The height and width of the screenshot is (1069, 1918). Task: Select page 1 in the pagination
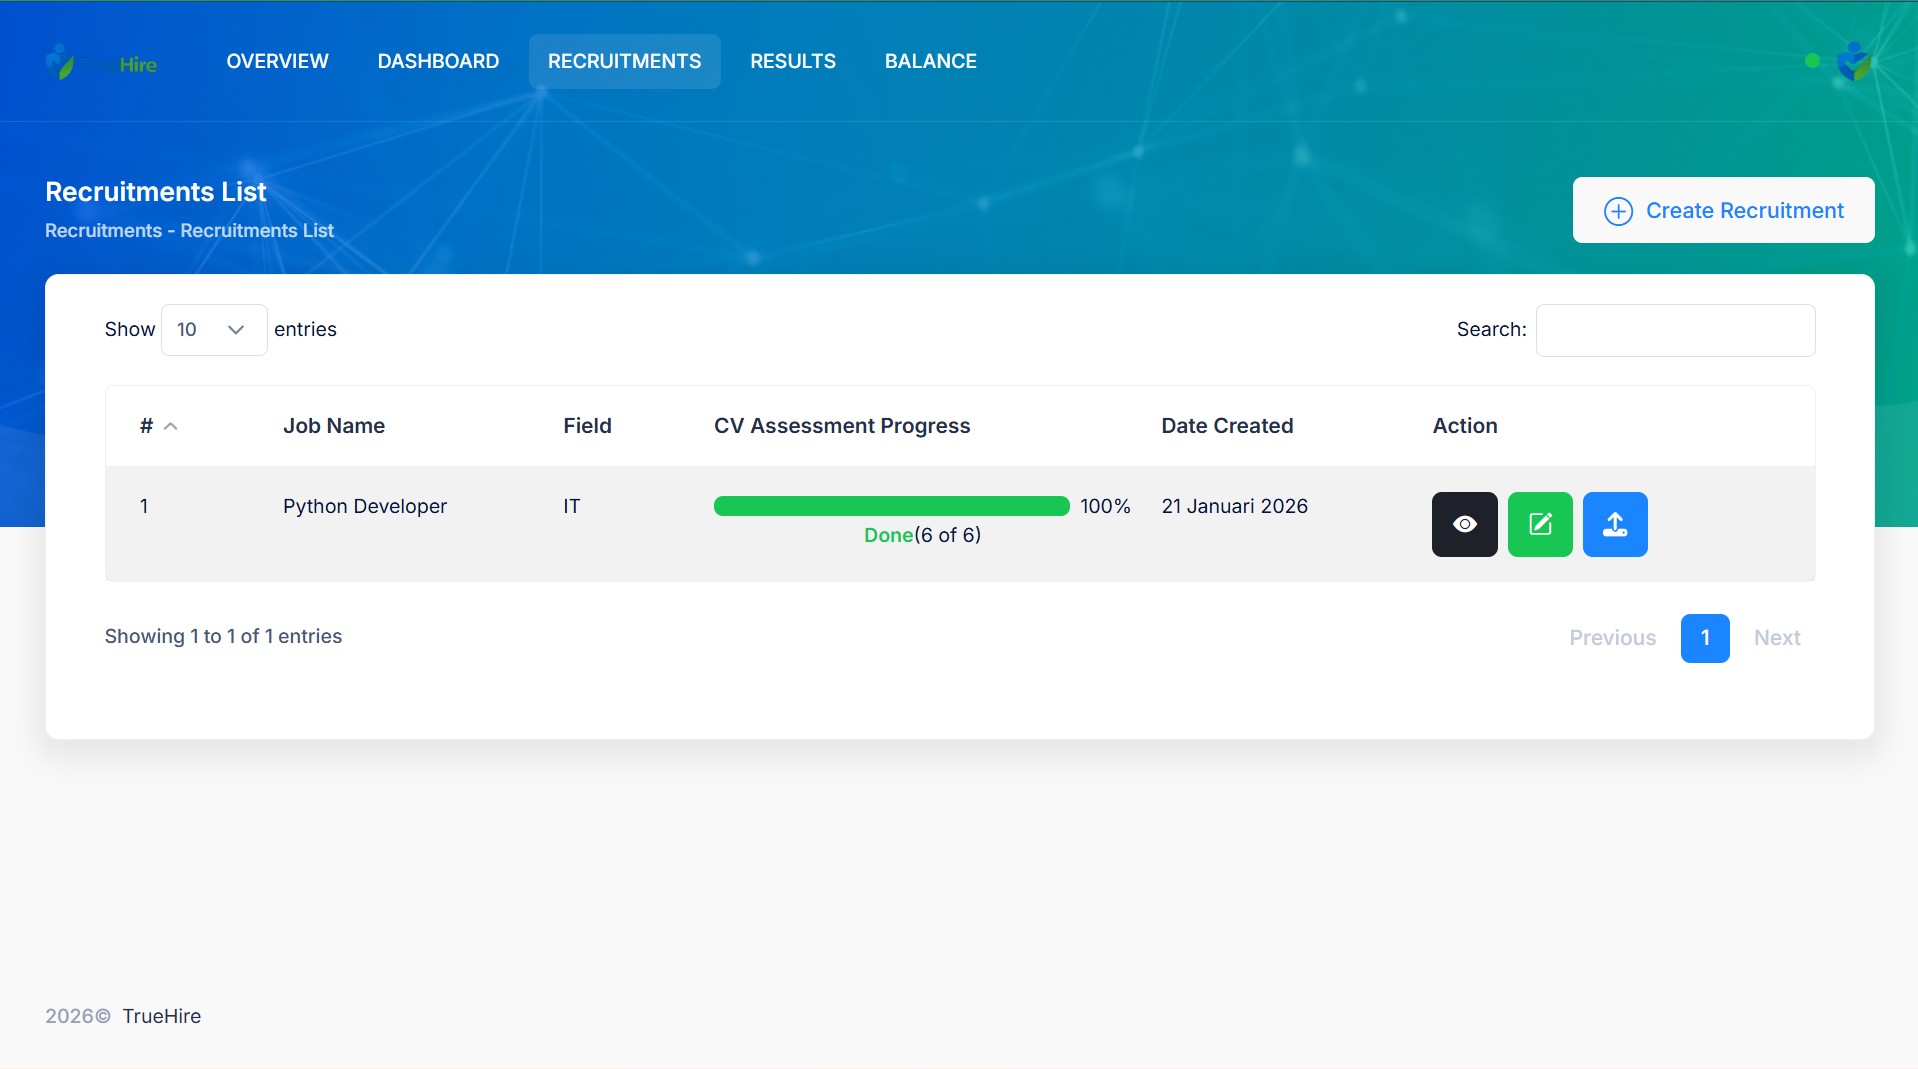1704,638
